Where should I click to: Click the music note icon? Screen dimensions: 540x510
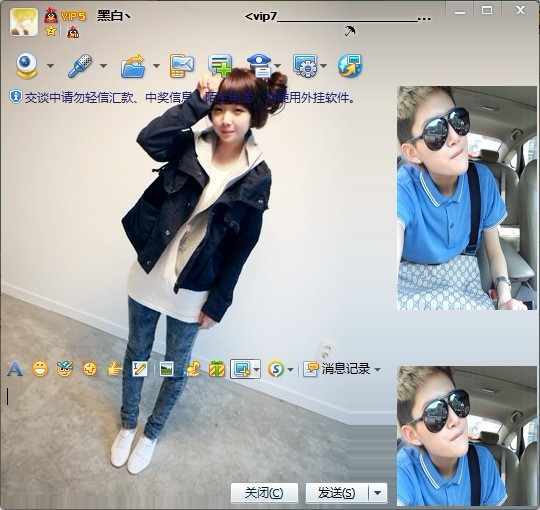192,369
